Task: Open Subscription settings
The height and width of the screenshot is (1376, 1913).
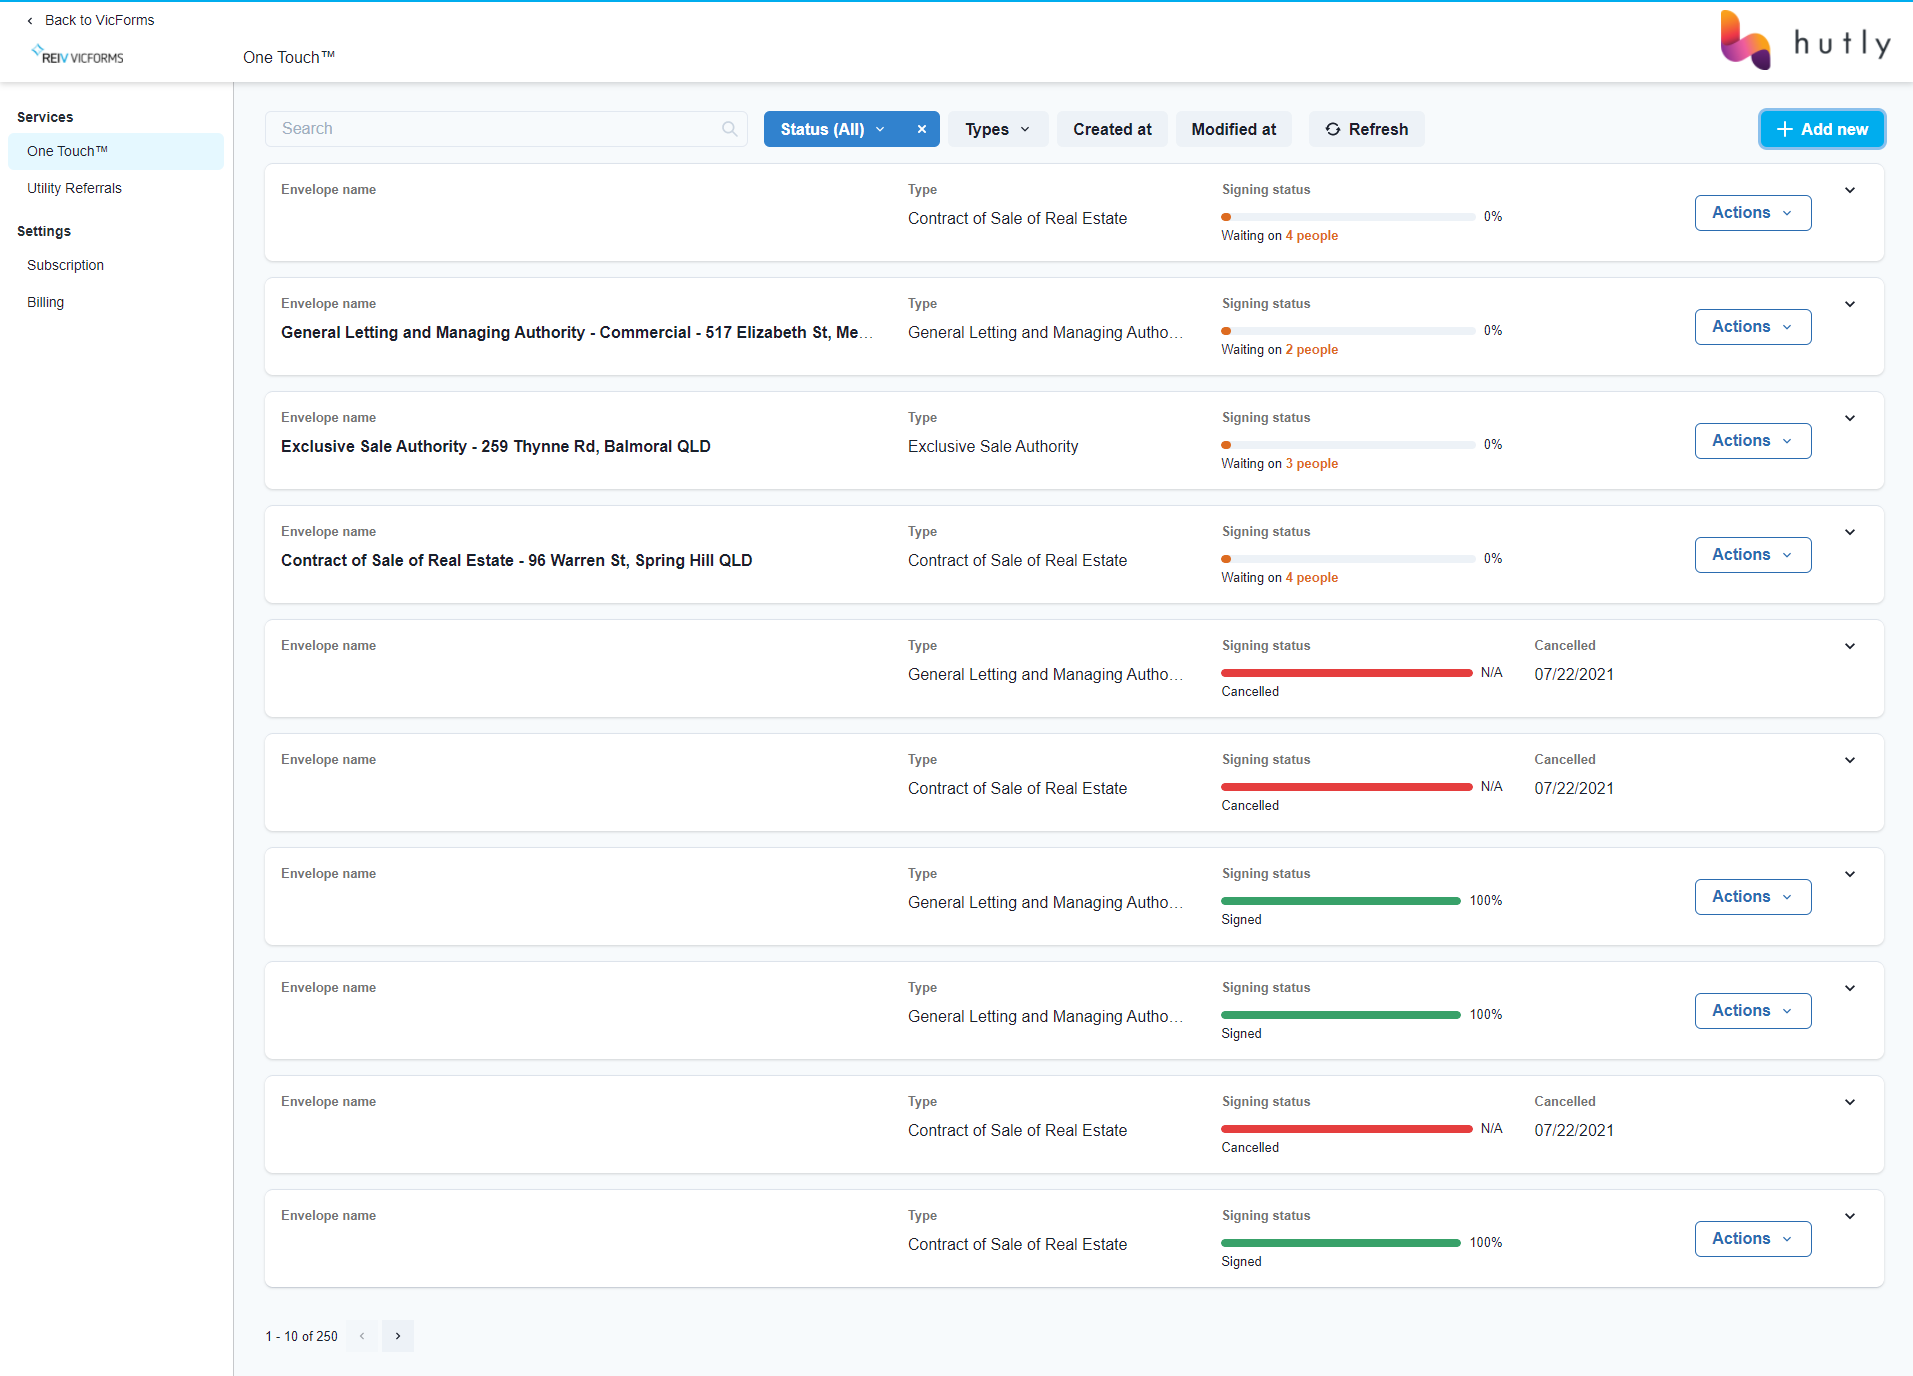Action: click(x=65, y=265)
